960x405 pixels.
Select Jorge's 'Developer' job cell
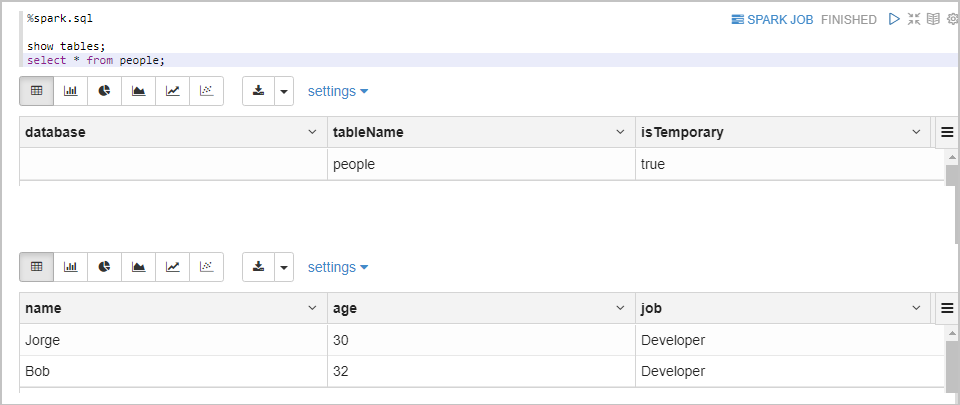point(790,340)
